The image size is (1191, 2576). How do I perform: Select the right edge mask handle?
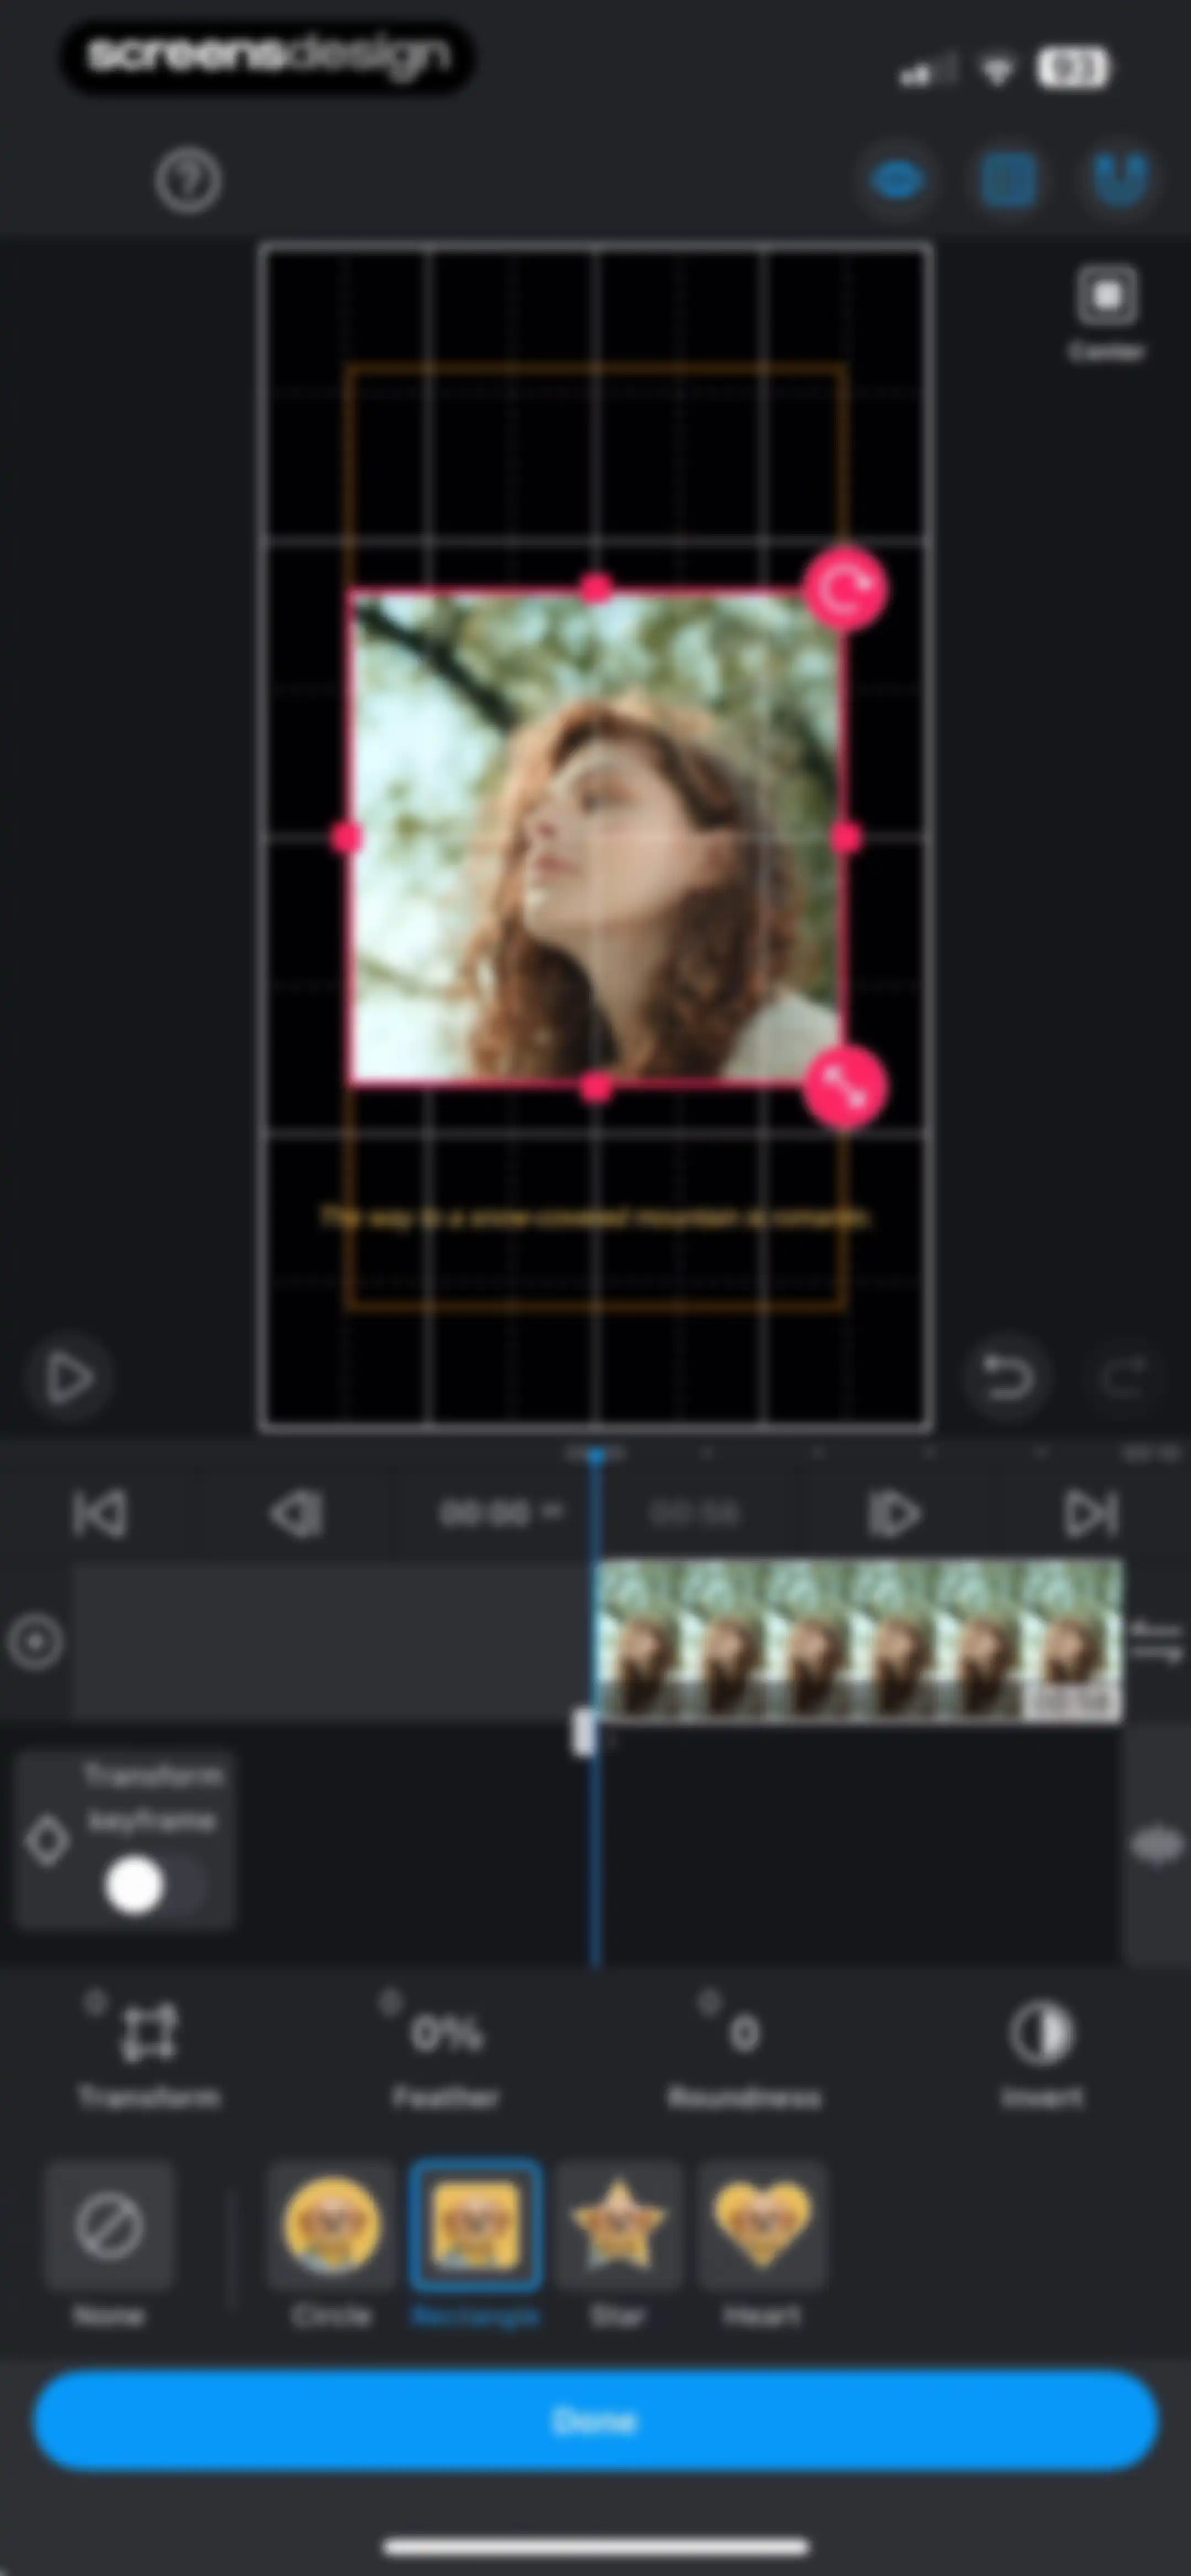click(x=846, y=838)
